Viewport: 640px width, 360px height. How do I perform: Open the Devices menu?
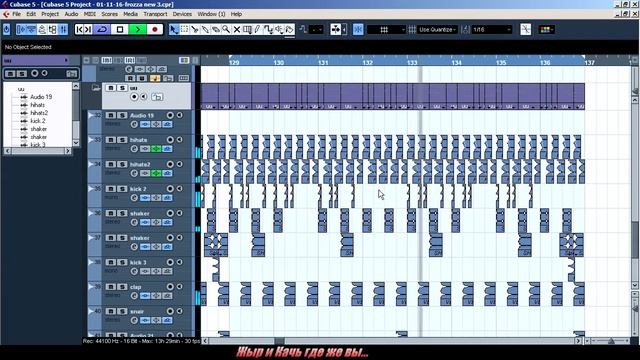pyautogui.click(x=182, y=14)
